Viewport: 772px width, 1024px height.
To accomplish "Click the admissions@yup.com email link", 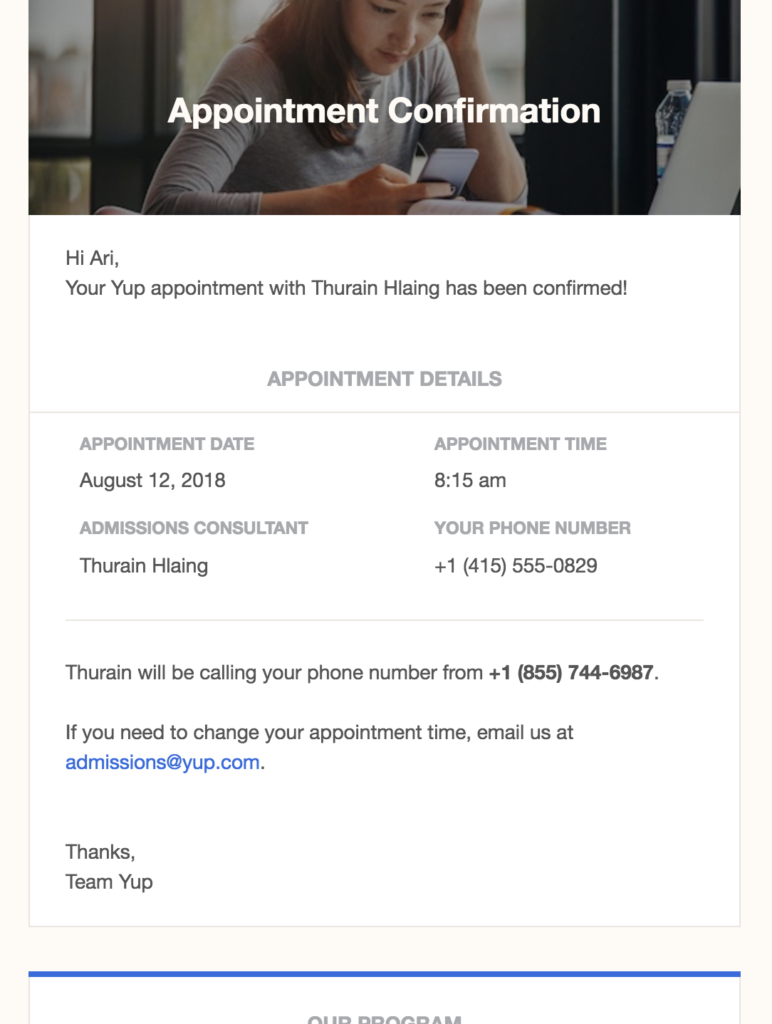I will point(163,762).
